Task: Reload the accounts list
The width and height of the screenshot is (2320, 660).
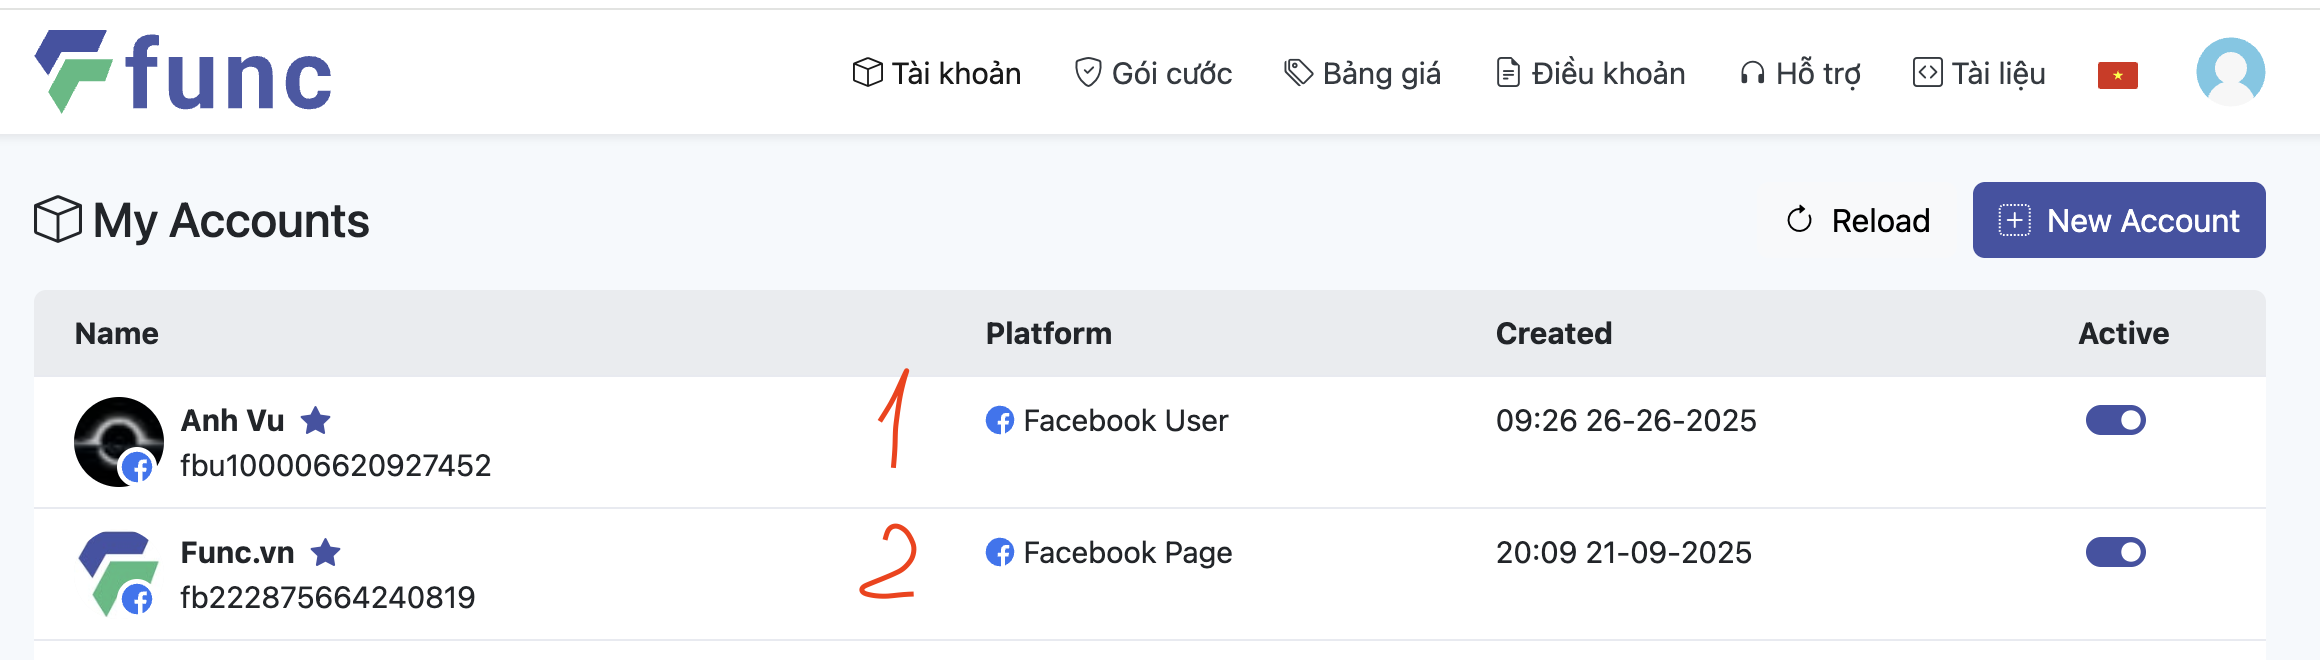Action: [1858, 220]
